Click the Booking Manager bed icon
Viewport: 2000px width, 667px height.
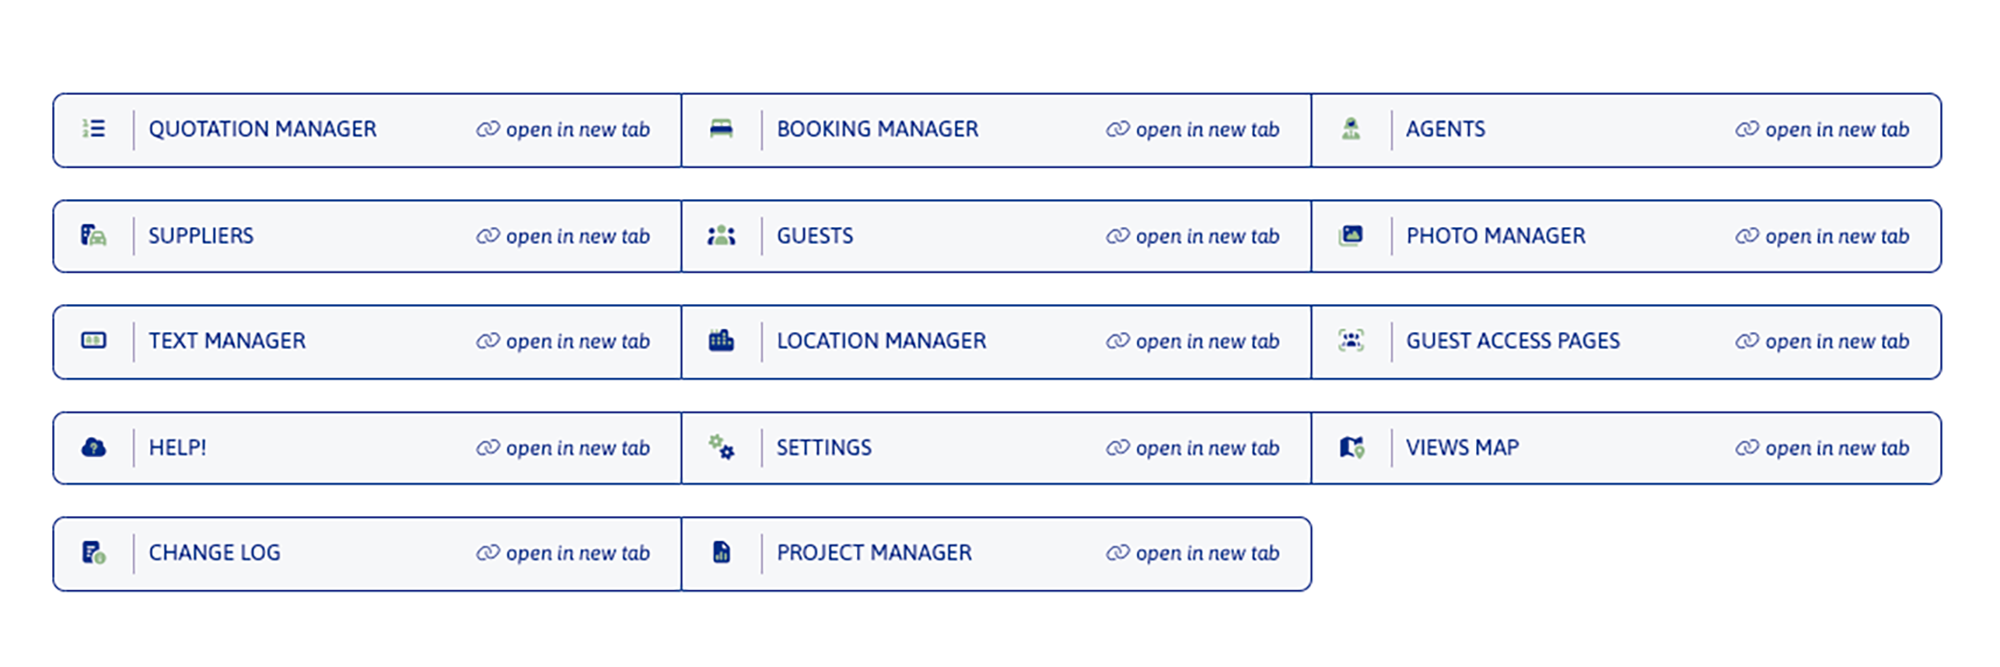pyautogui.click(x=721, y=129)
